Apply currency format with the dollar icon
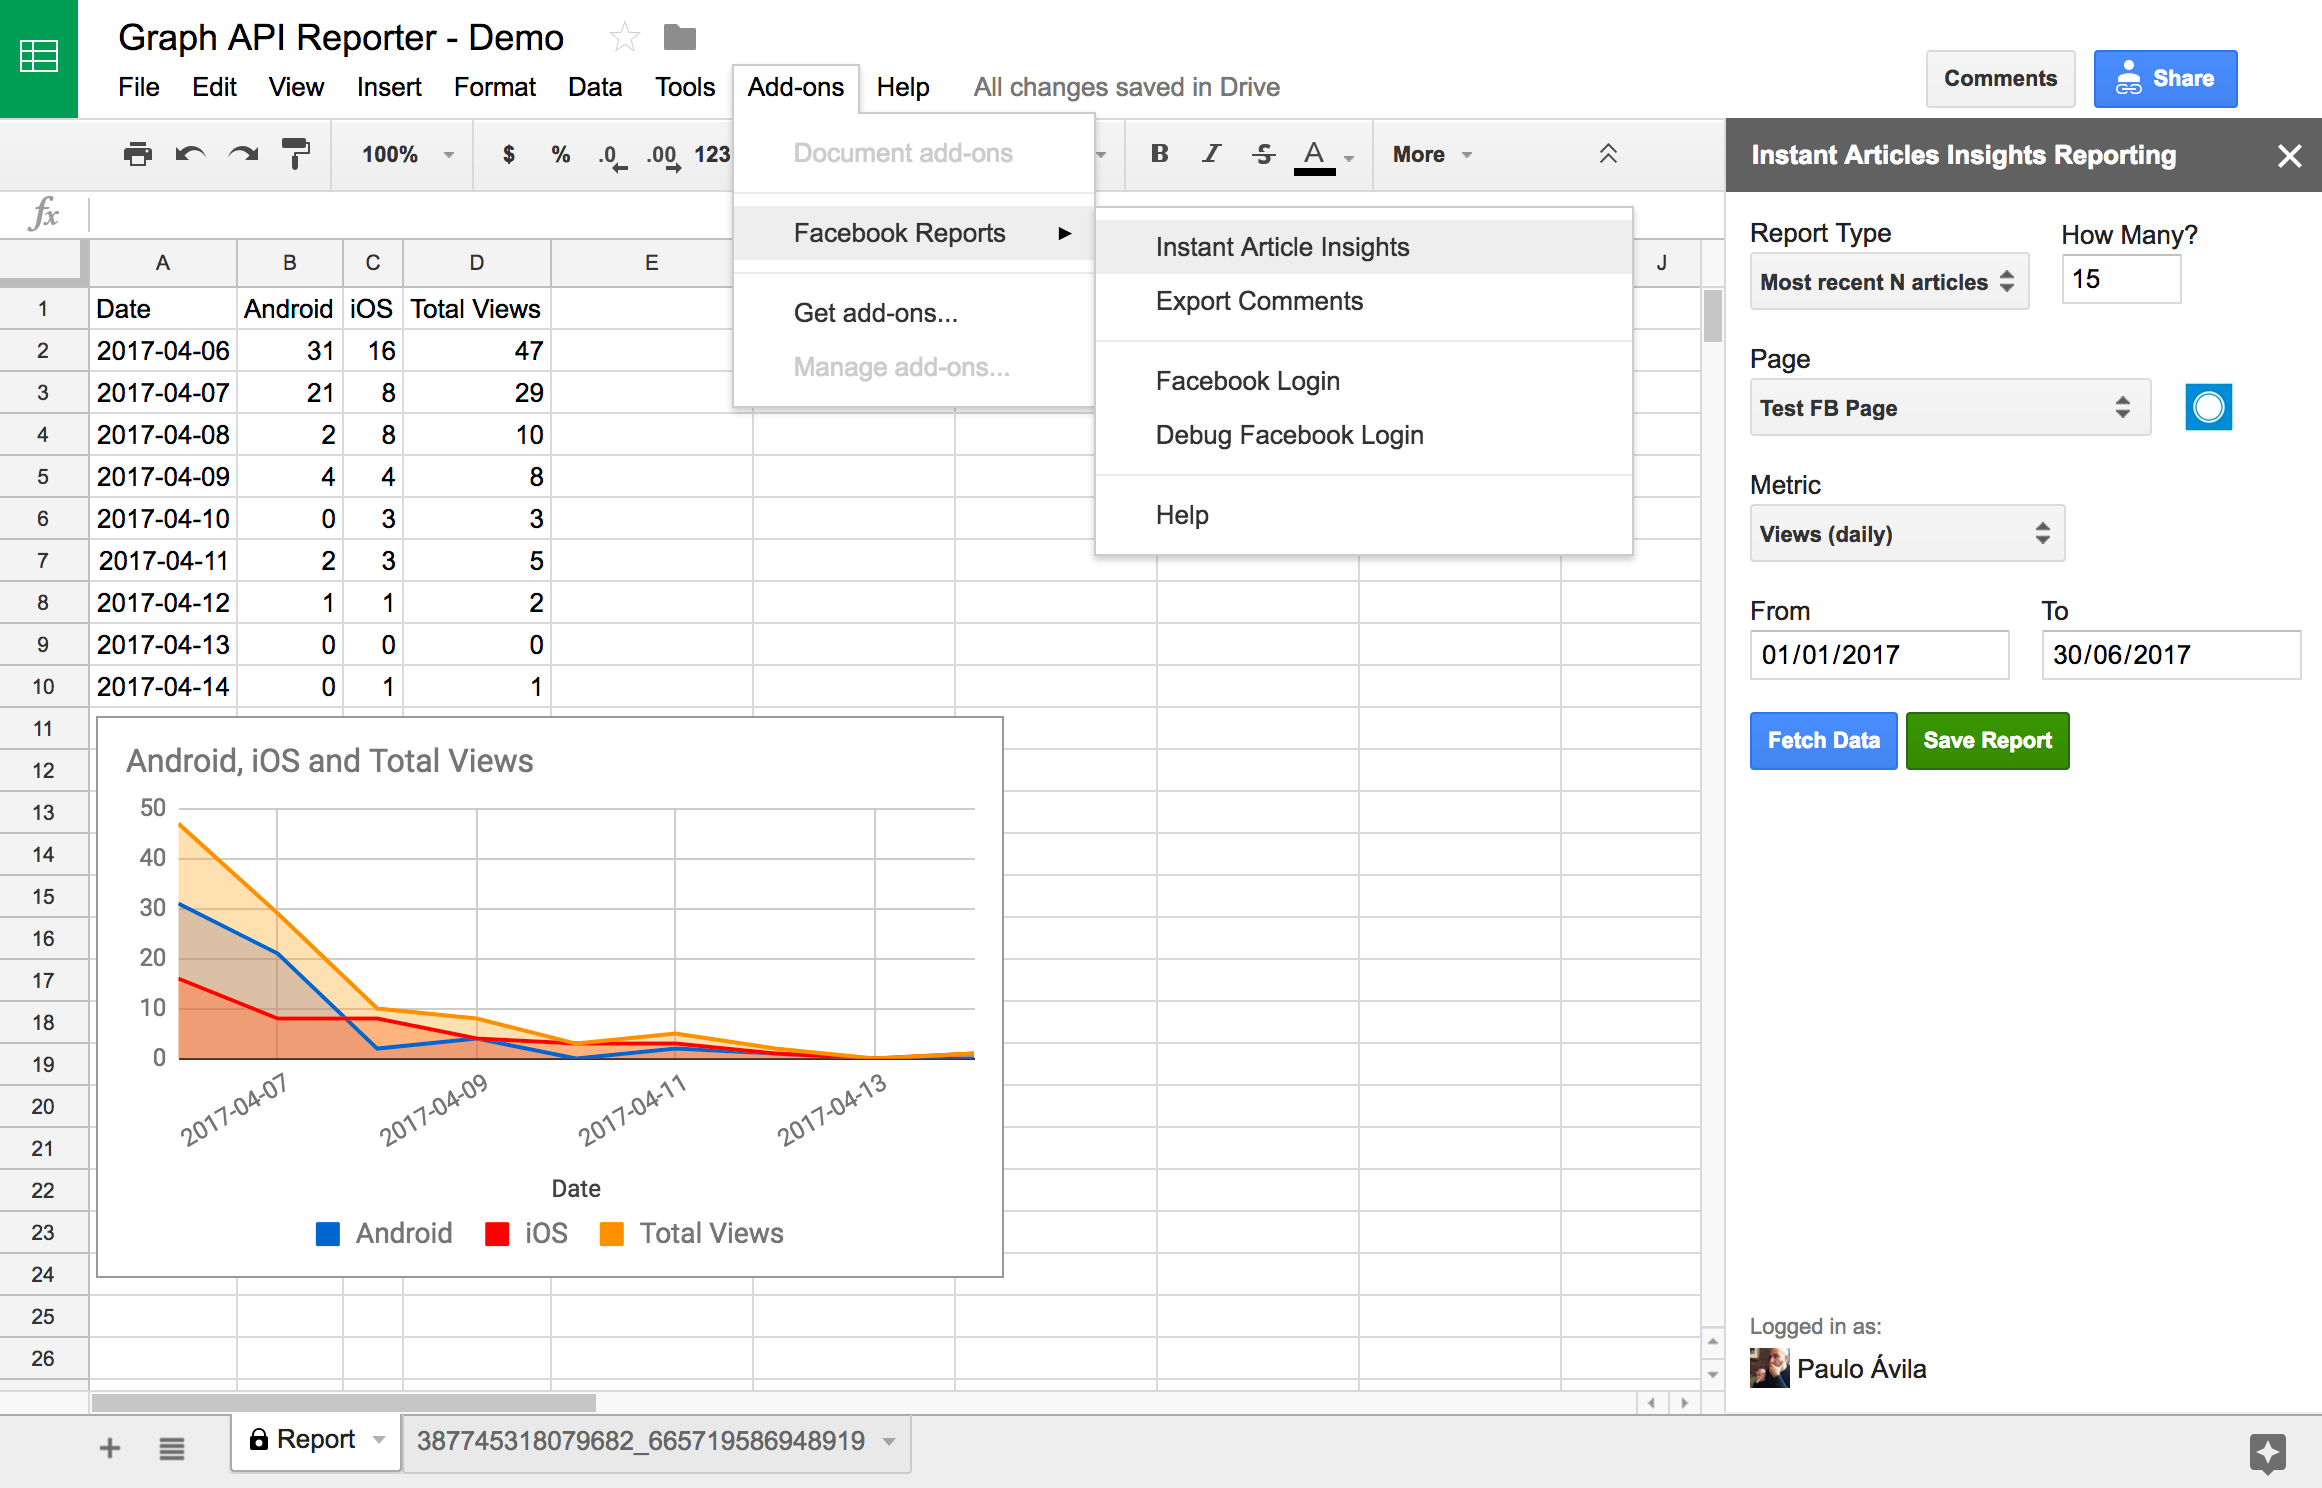This screenshot has width=2322, height=1488. (508, 154)
